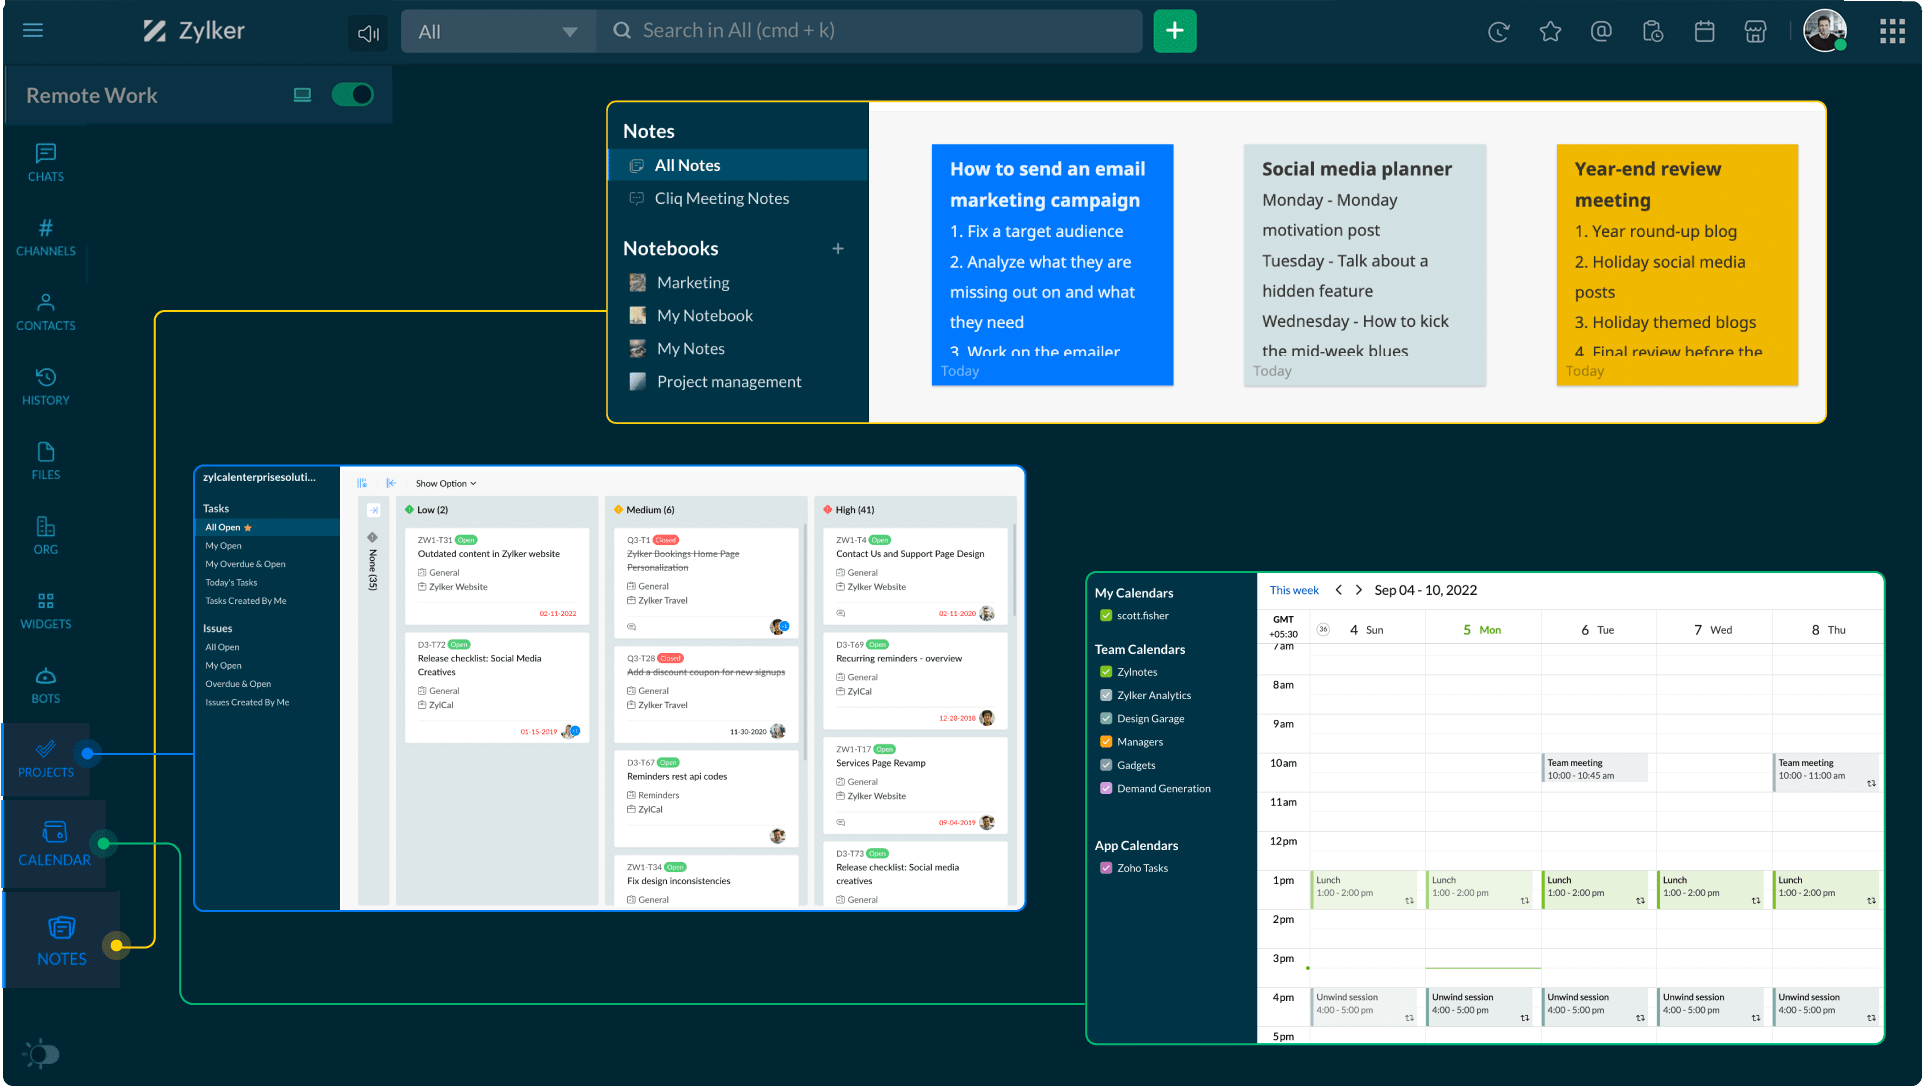Open the History panel
The width and height of the screenshot is (1931, 1086).
coord(45,386)
